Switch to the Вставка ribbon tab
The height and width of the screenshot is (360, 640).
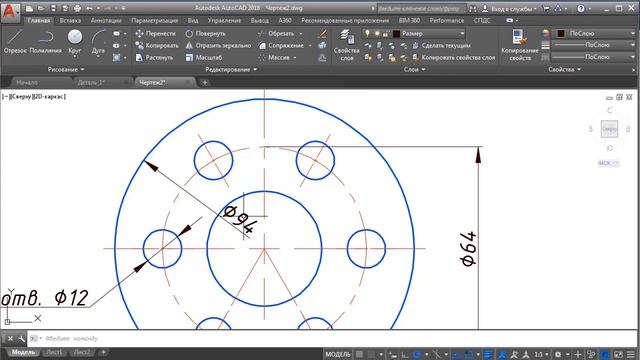pos(70,20)
